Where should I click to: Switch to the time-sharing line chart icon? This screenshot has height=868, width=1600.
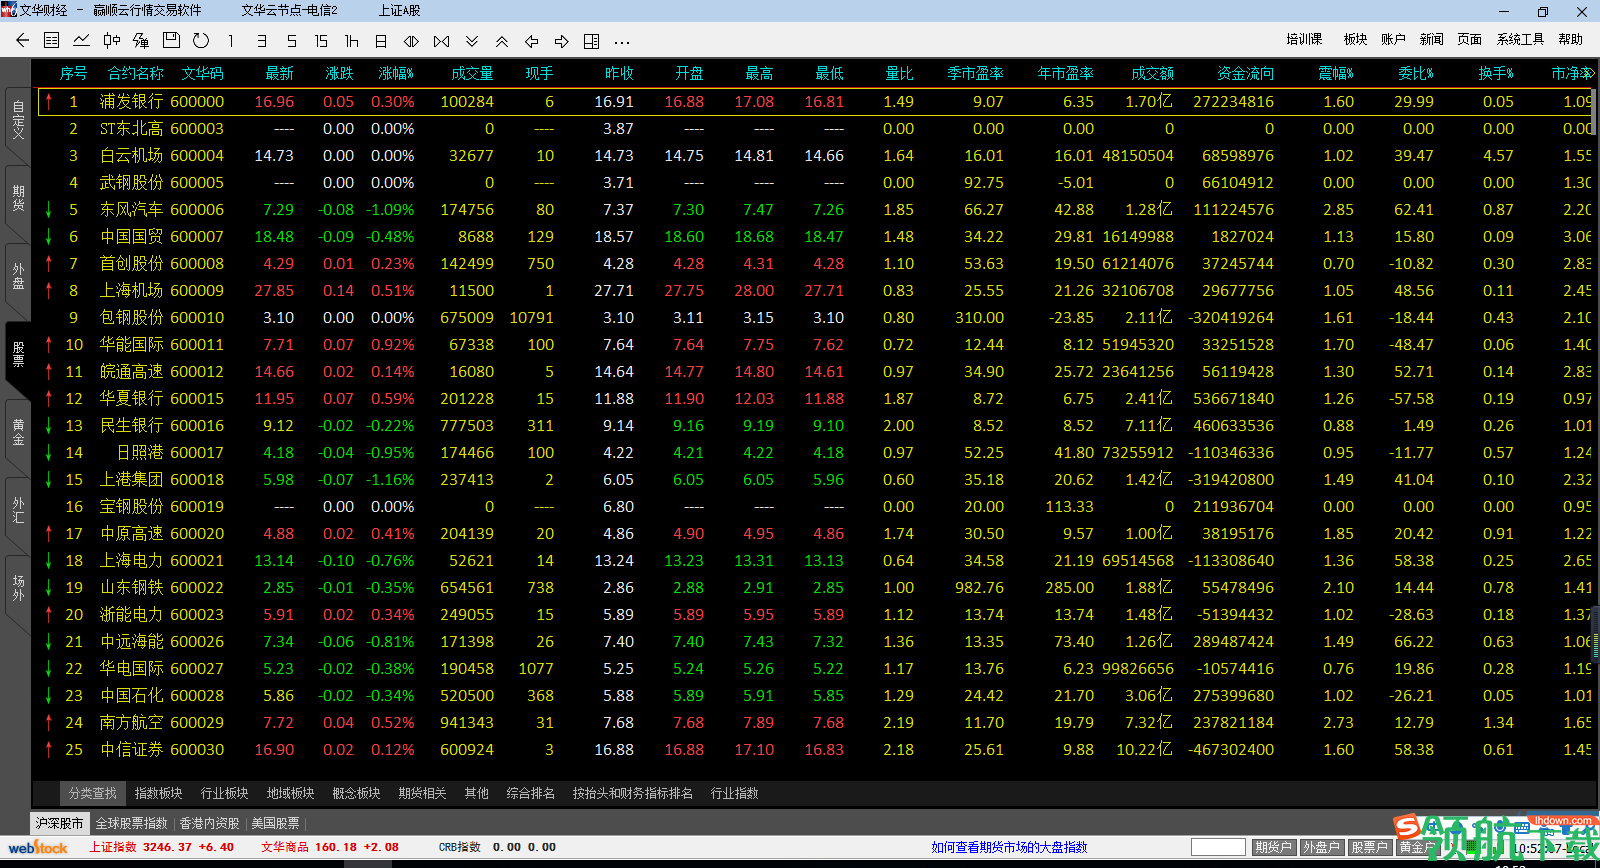pyautogui.click(x=82, y=41)
